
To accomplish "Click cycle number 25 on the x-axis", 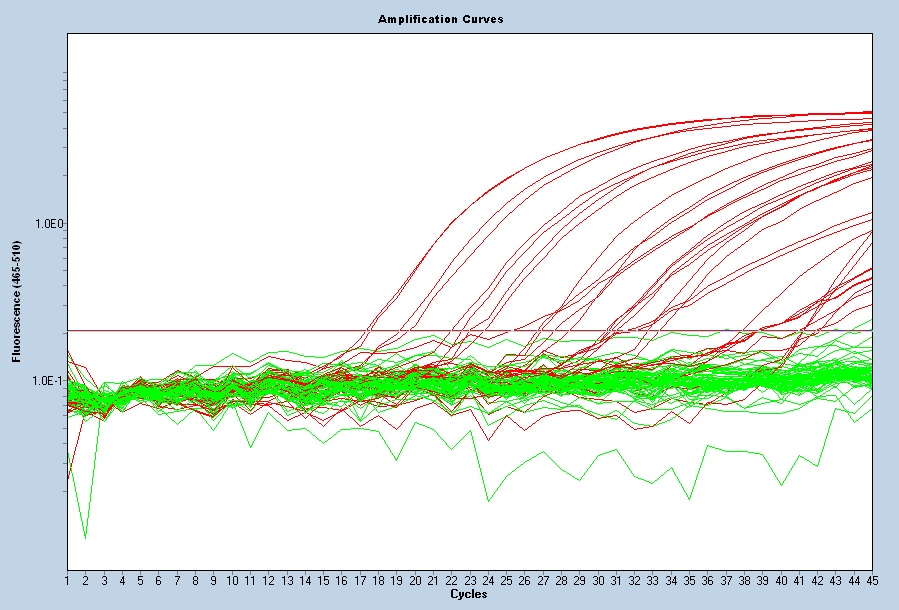I will (x=506, y=581).
